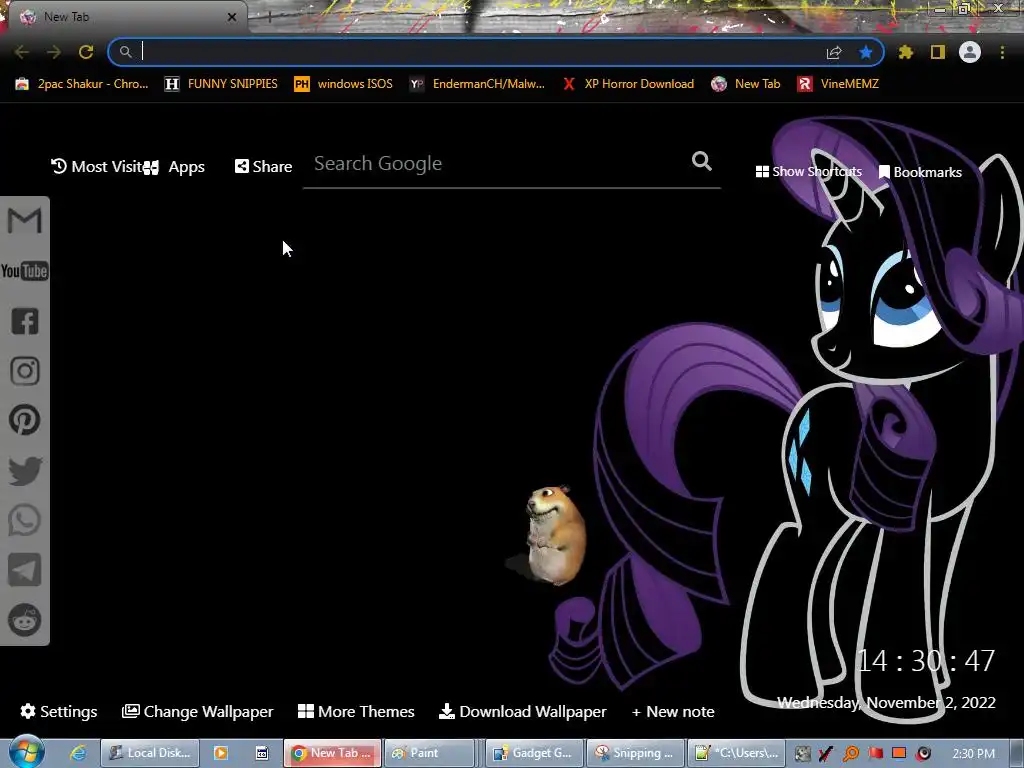Open Most Visited list
This screenshot has height=768, width=1024.
(97, 167)
